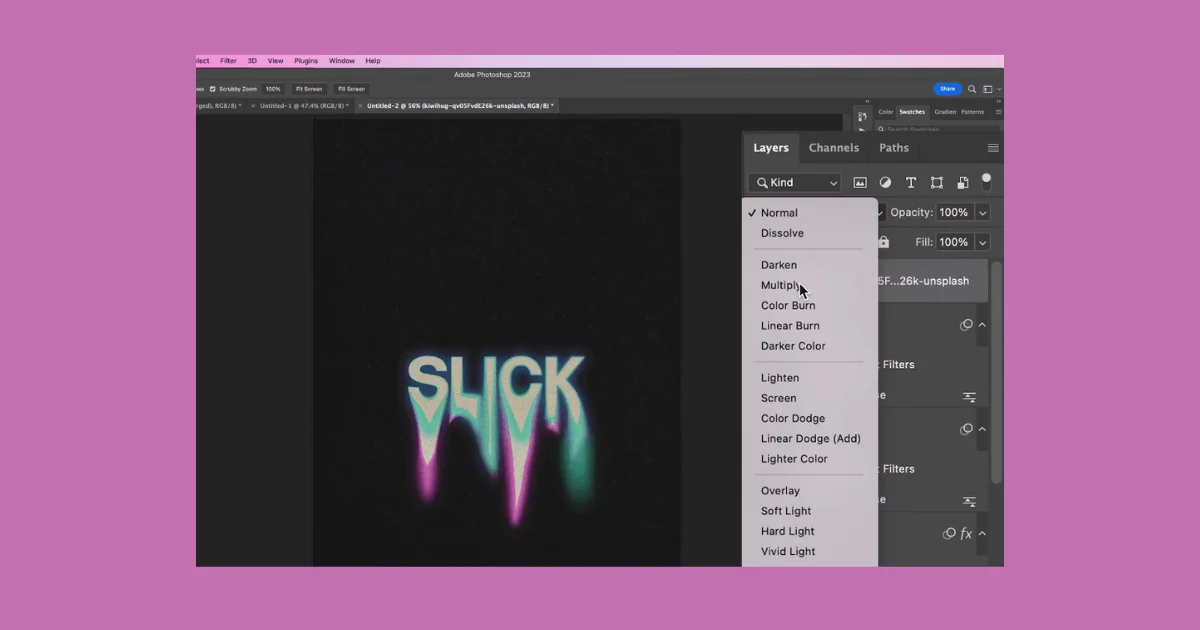The width and height of the screenshot is (1200, 630).
Task: Click the filter for adjustment layers icon
Action: 885,182
